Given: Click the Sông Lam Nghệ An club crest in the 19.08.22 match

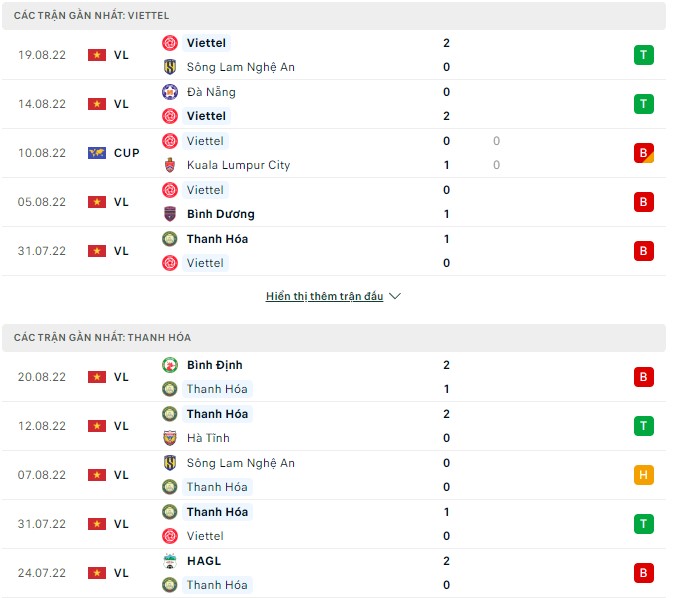Looking at the screenshot, I should (x=170, y=67).
